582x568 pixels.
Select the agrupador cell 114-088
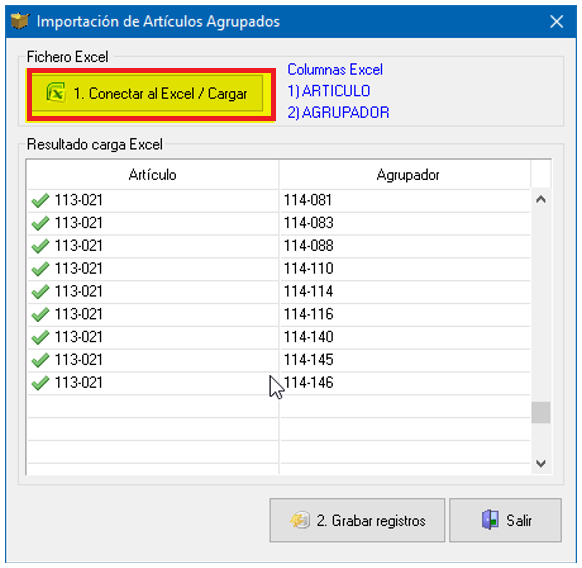[405, 246]
